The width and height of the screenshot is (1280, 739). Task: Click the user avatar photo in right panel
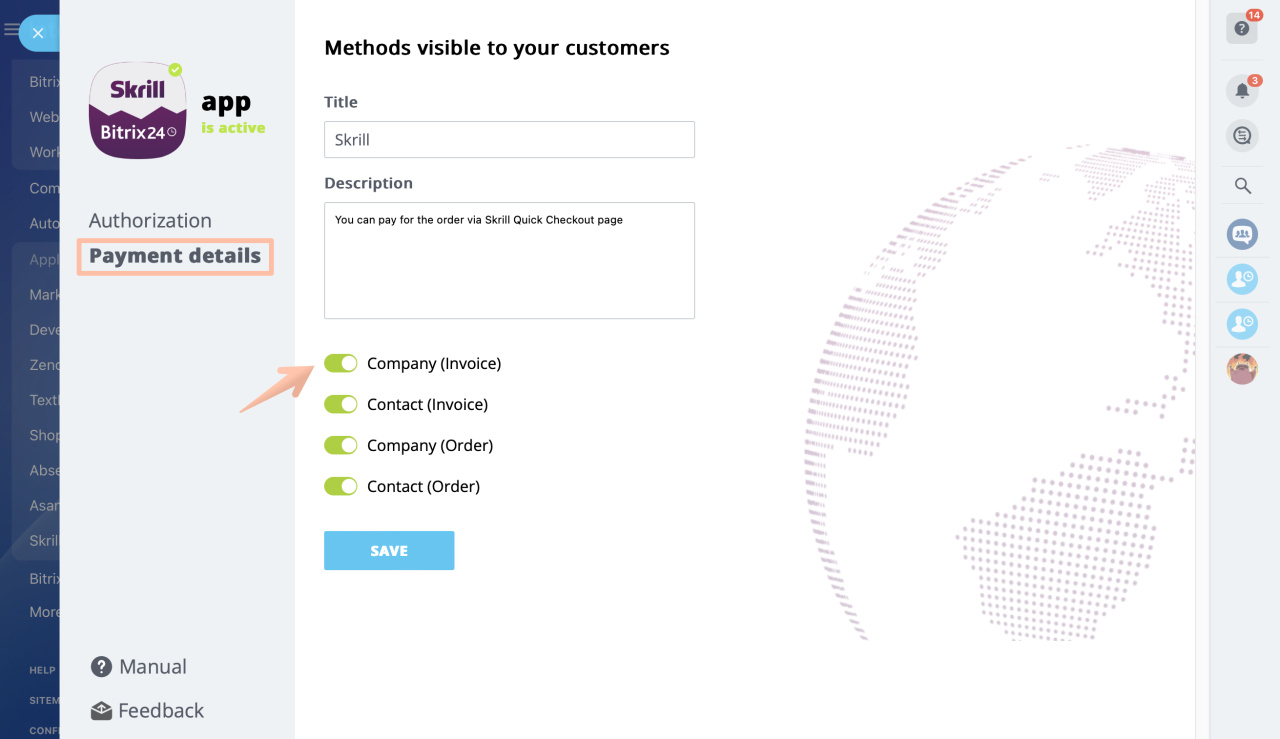(1242, 369)
